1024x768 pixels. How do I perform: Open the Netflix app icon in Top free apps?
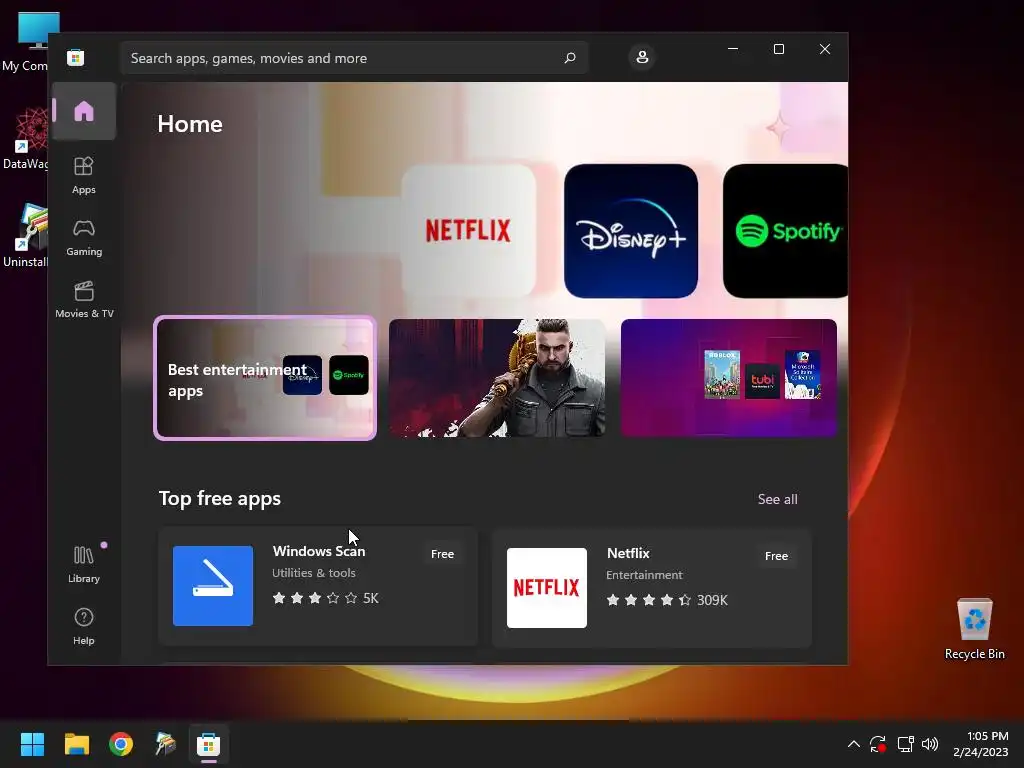point(547,588)
